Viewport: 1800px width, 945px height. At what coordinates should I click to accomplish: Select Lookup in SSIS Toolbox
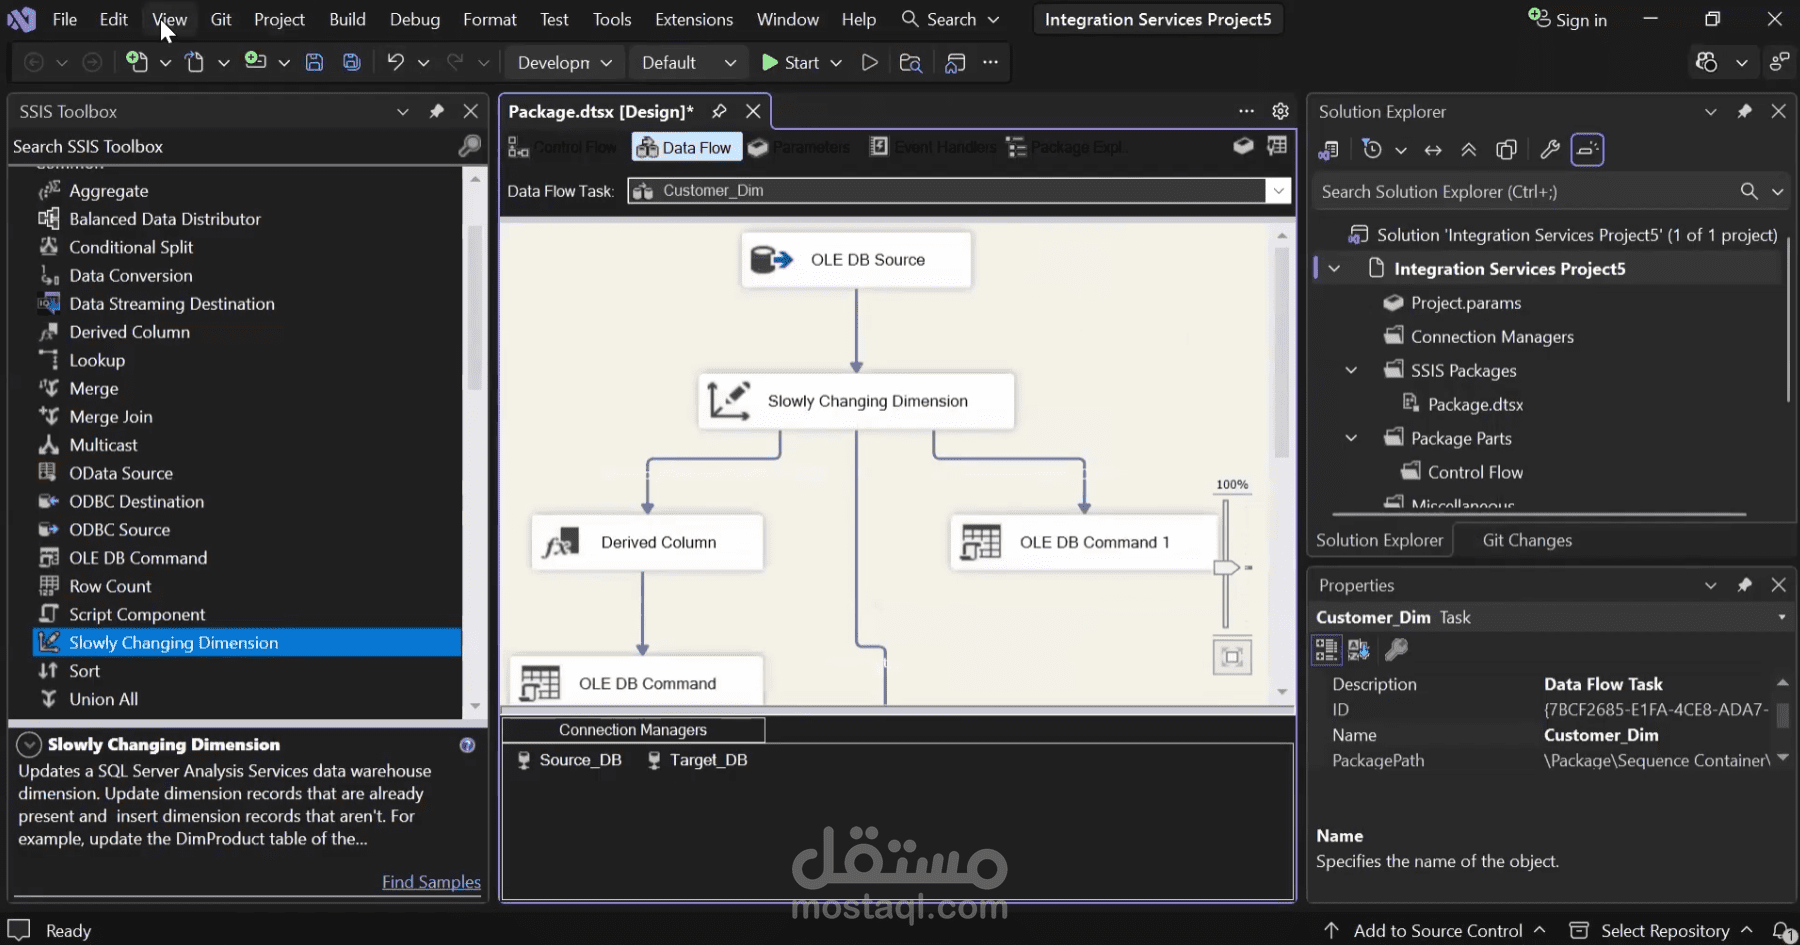tap(97, 360)
